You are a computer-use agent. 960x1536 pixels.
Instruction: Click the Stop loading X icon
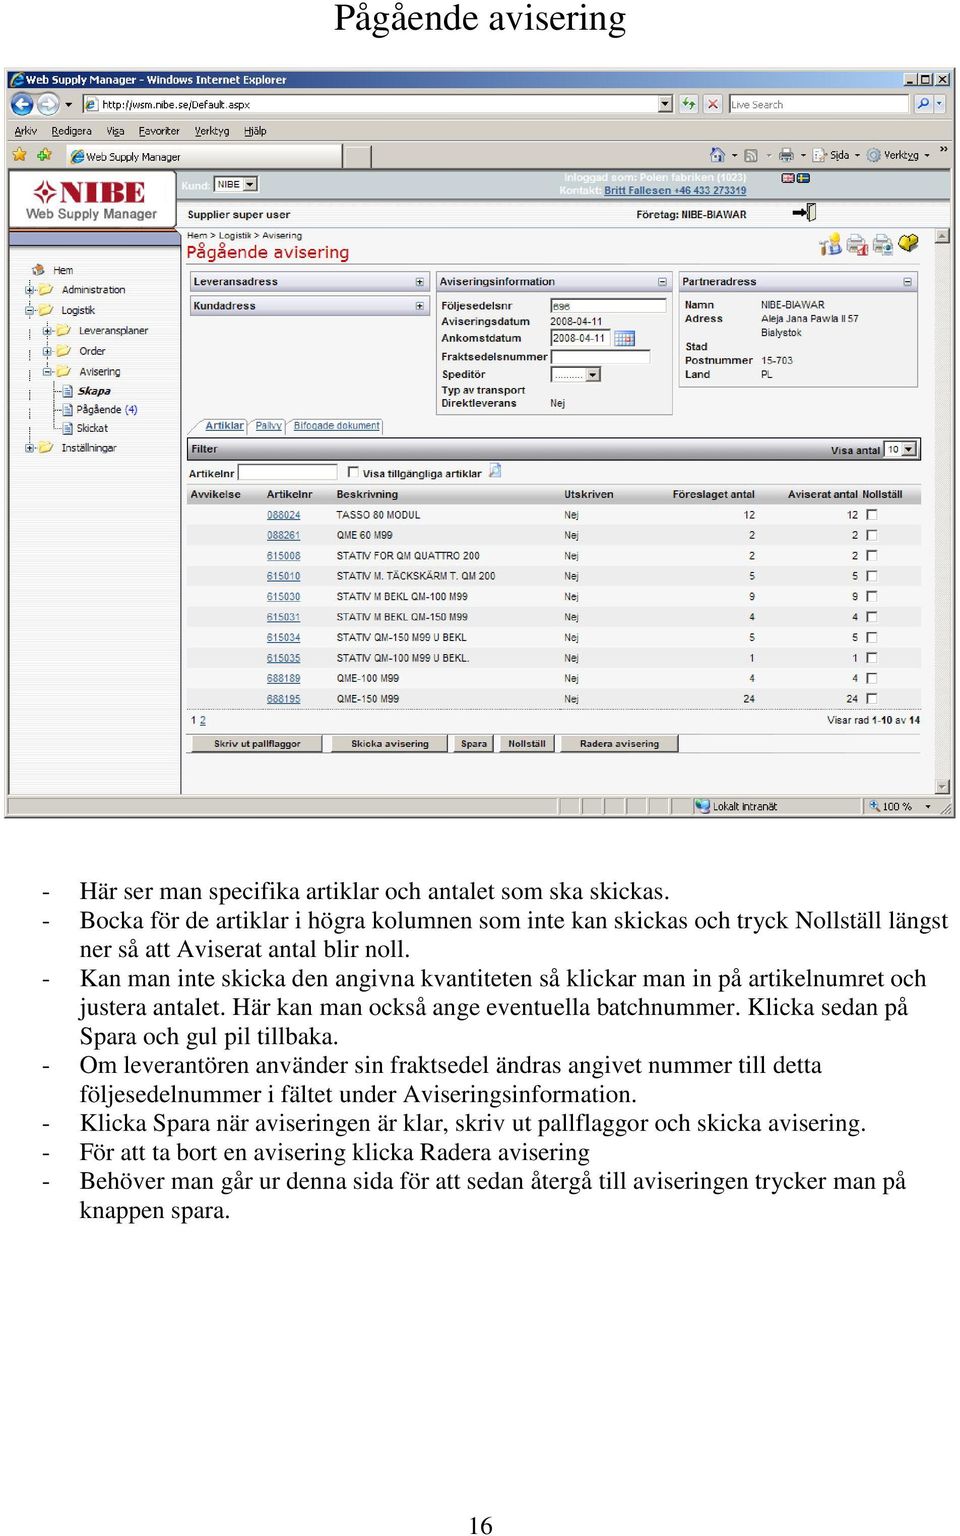click(712, 103)
